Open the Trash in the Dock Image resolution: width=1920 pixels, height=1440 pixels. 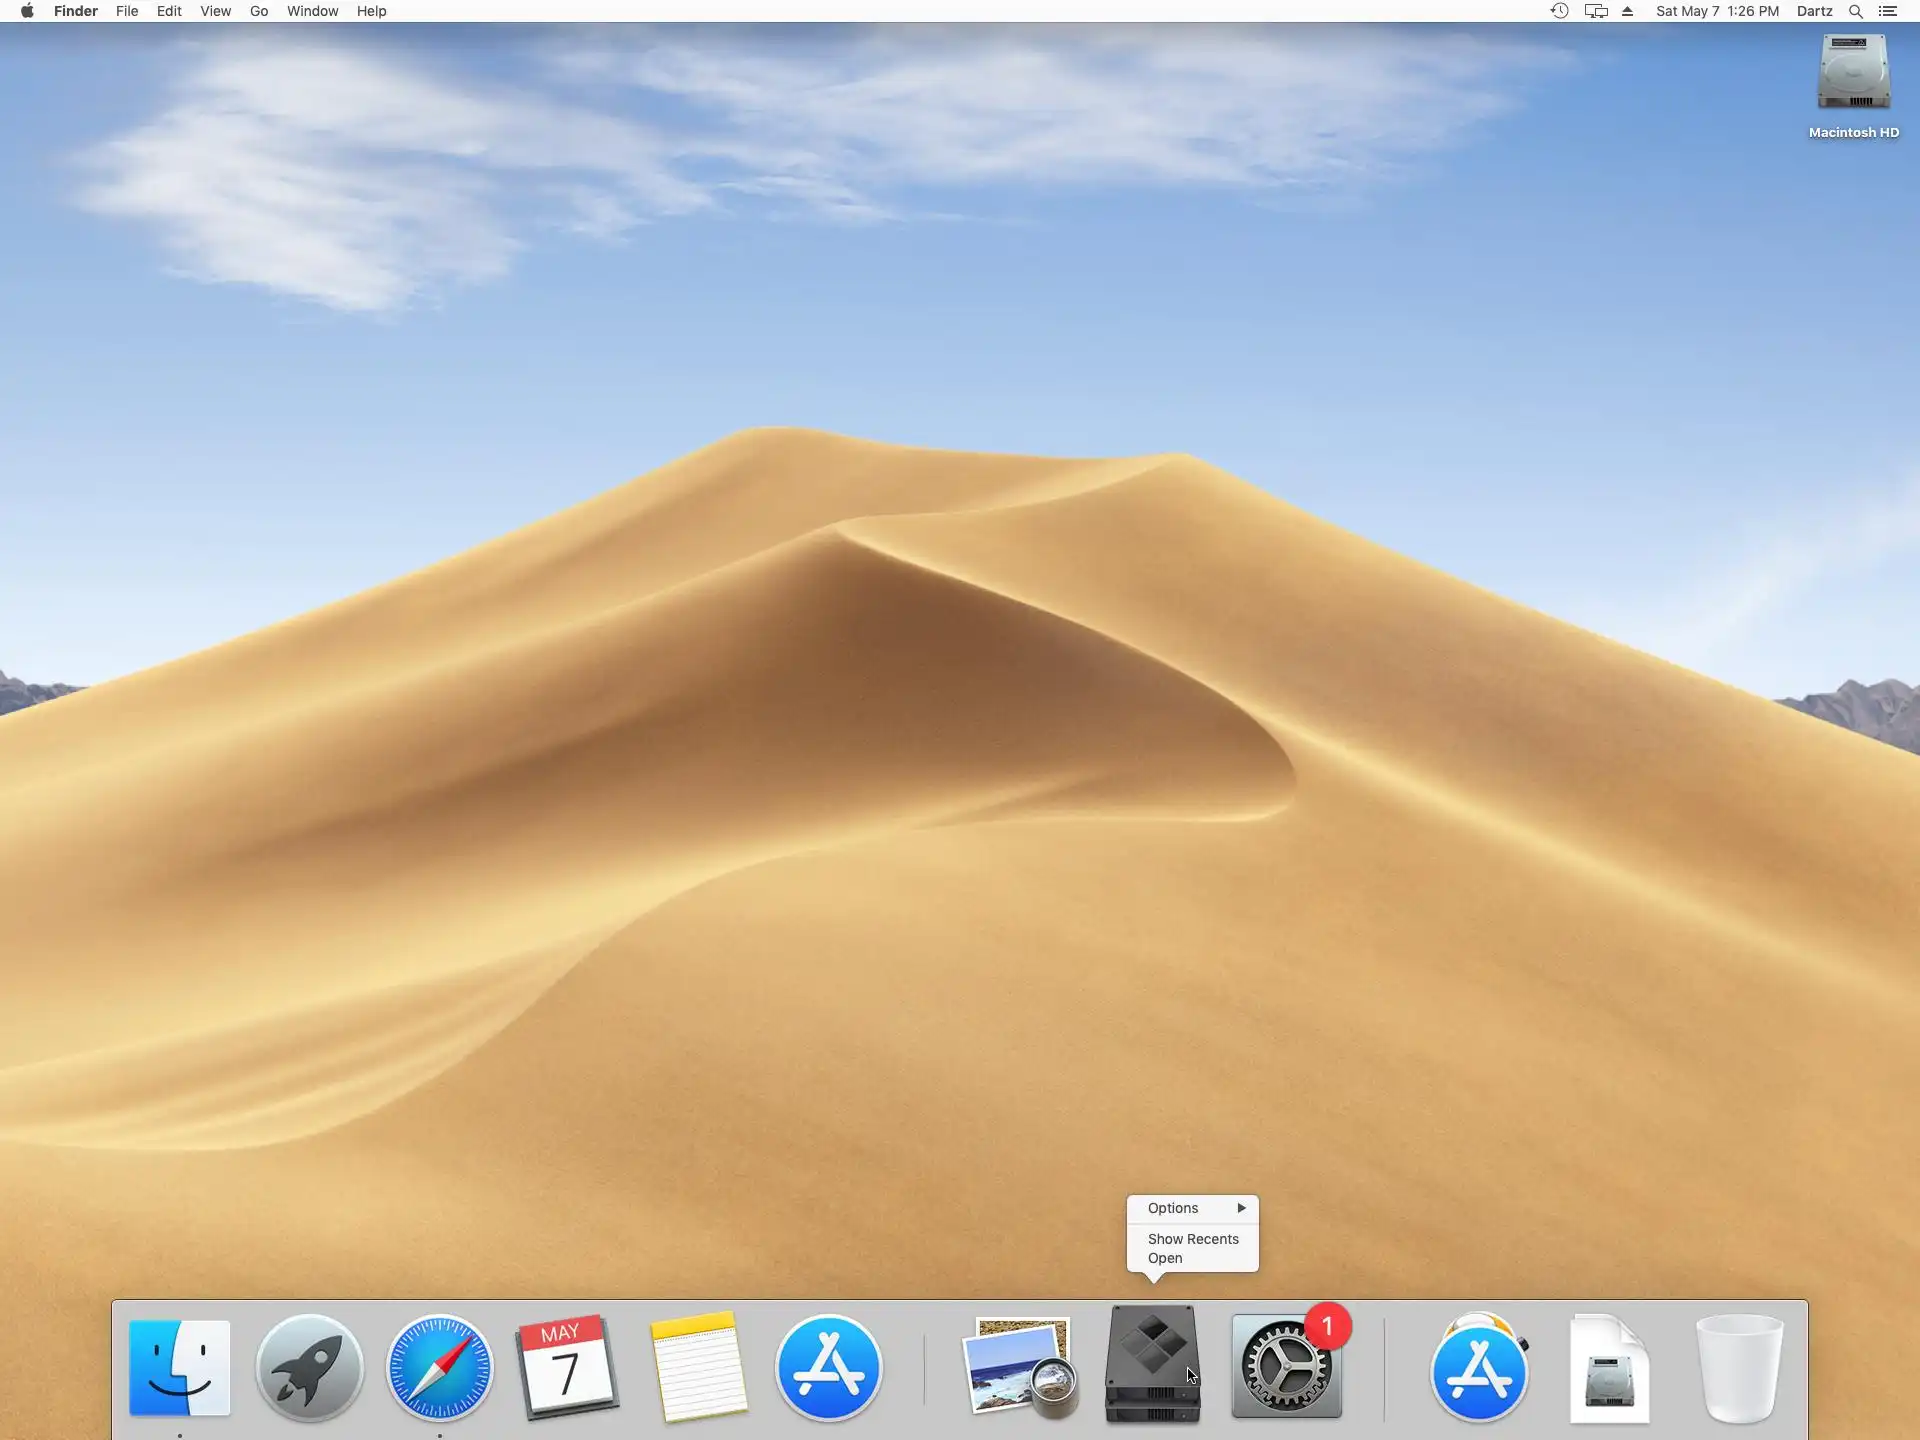[x=1739, y=1367]
